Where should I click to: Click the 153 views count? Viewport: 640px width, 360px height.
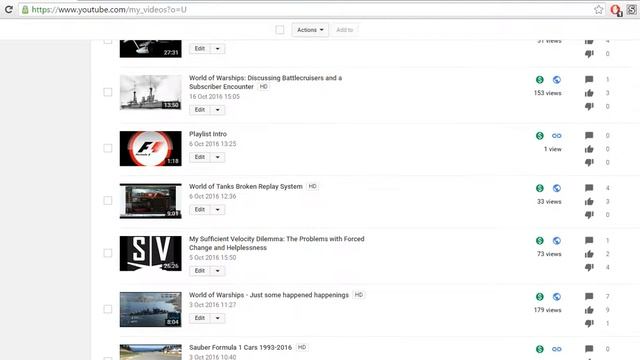pos(548,93)
